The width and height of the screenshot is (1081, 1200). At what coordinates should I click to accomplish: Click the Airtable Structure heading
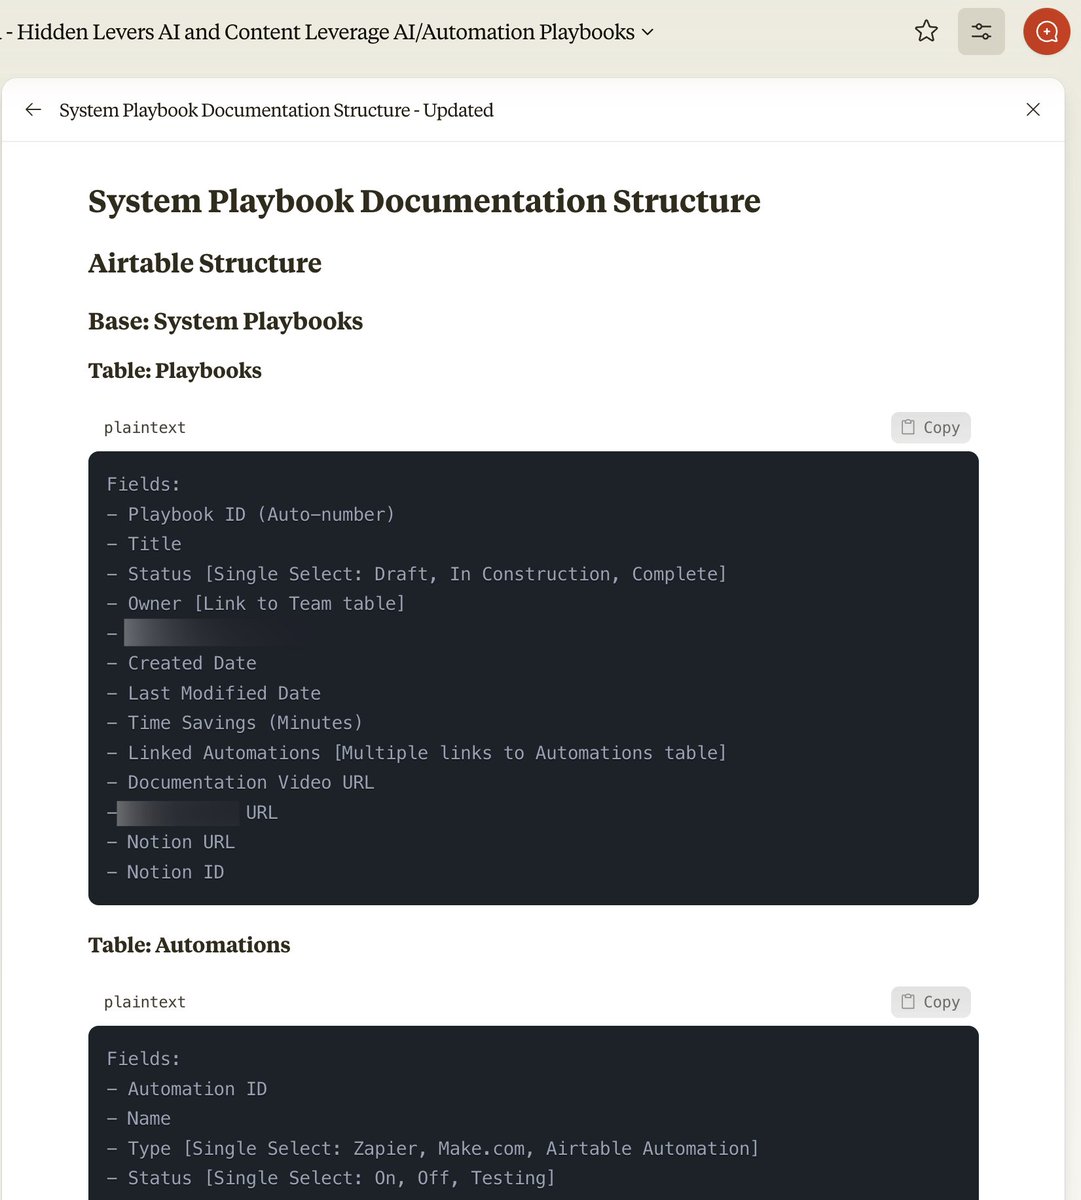coord(205,263)
